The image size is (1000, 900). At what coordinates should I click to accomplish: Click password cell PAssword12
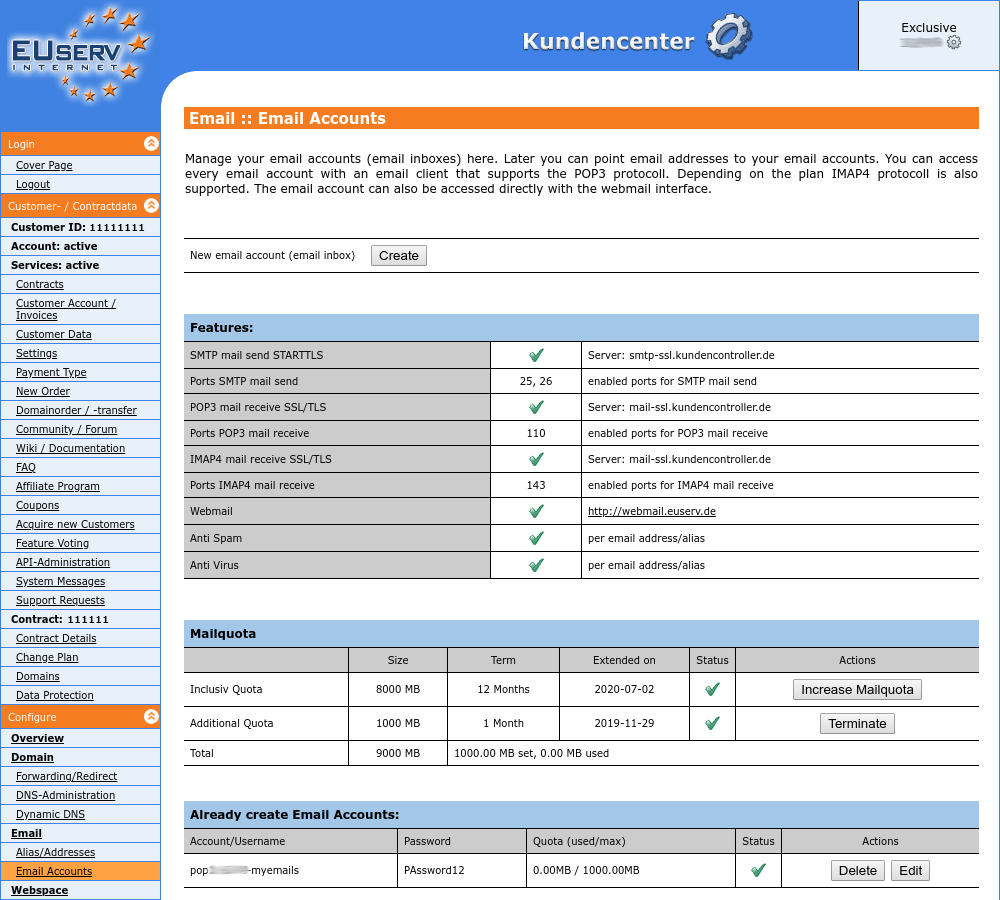[434, 871]
